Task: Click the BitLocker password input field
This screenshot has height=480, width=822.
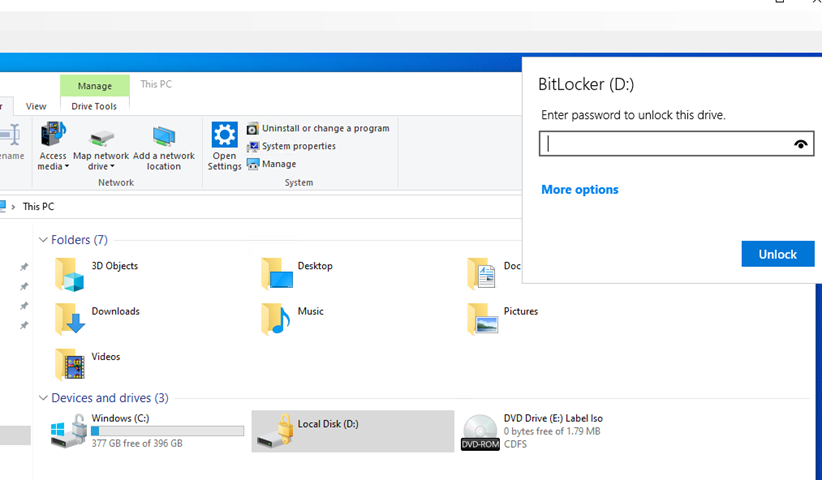Action: (x=665, y=145)
